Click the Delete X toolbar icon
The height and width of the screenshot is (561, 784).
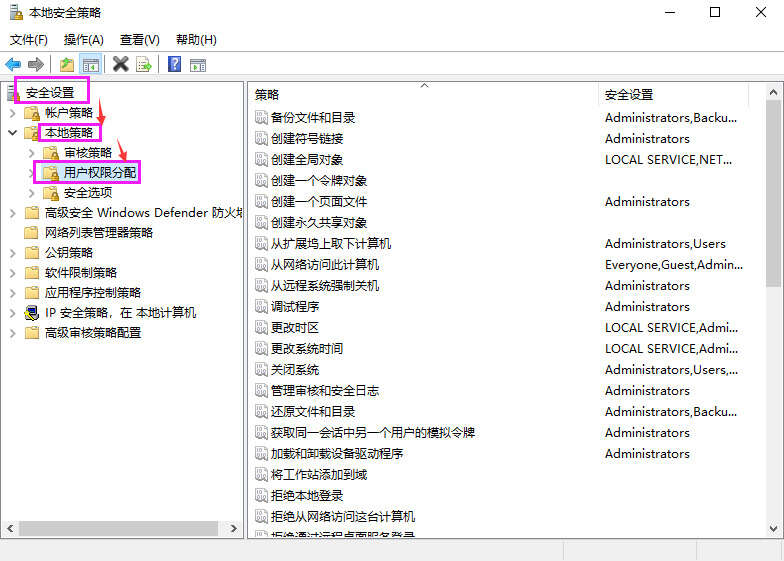click(x=120, y=64)
